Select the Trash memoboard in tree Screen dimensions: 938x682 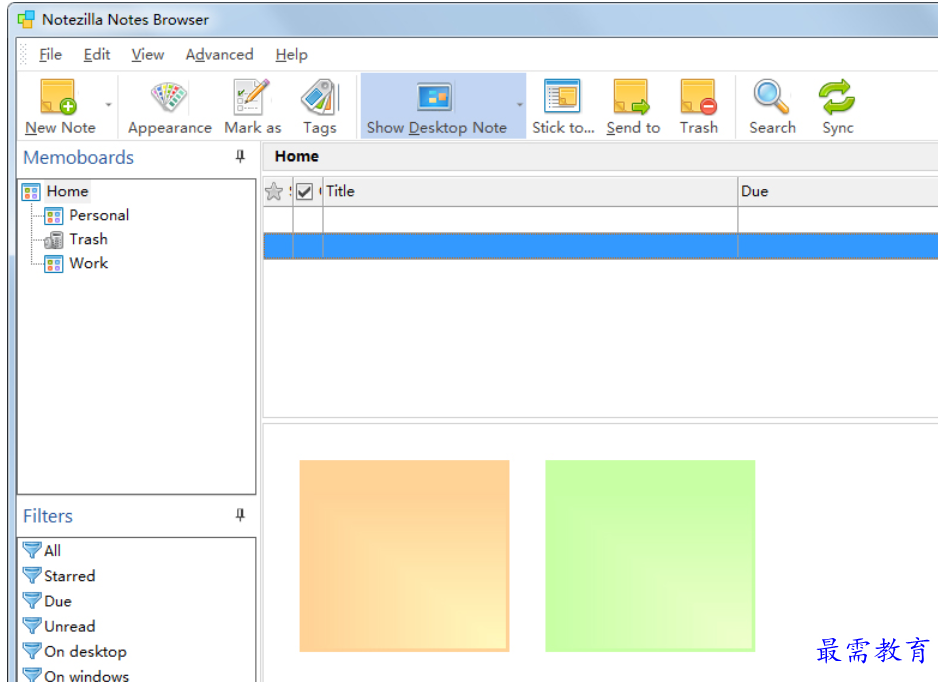[89, 239]
